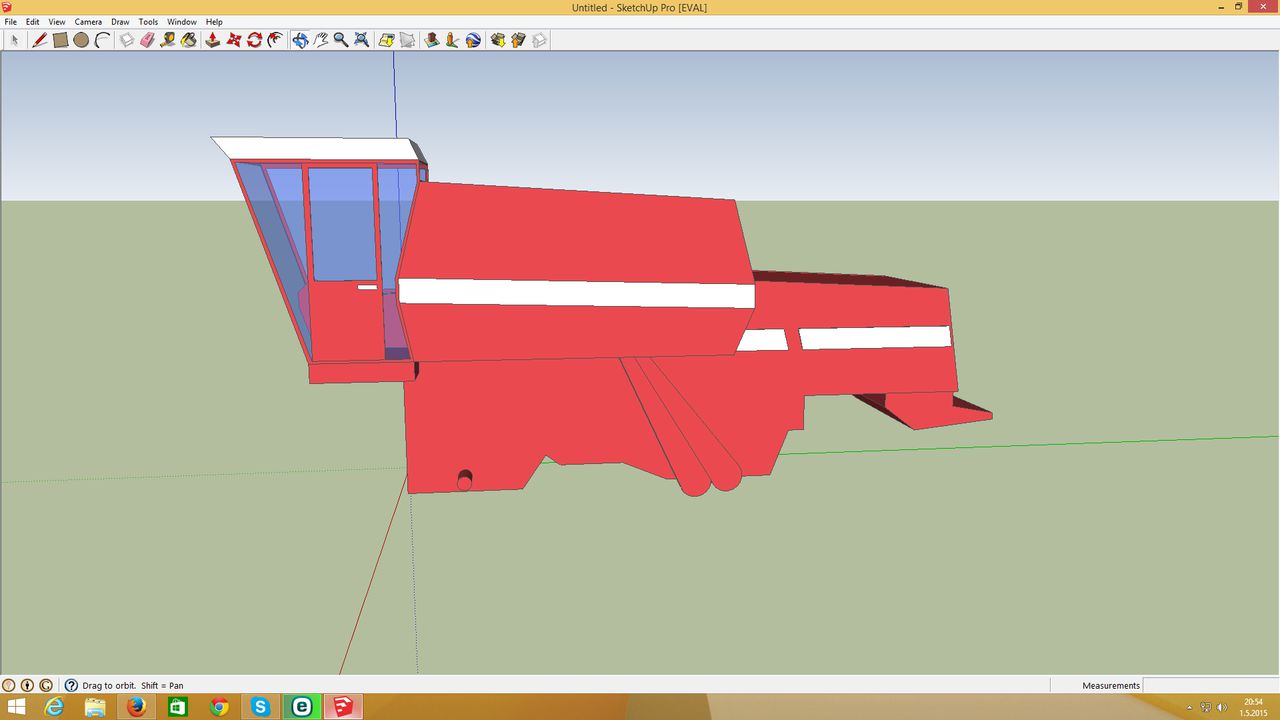This screenshot has height=720, width=1280.
Task: Open Google Chrome from taskbar
Action: click(x=219, y=707)
